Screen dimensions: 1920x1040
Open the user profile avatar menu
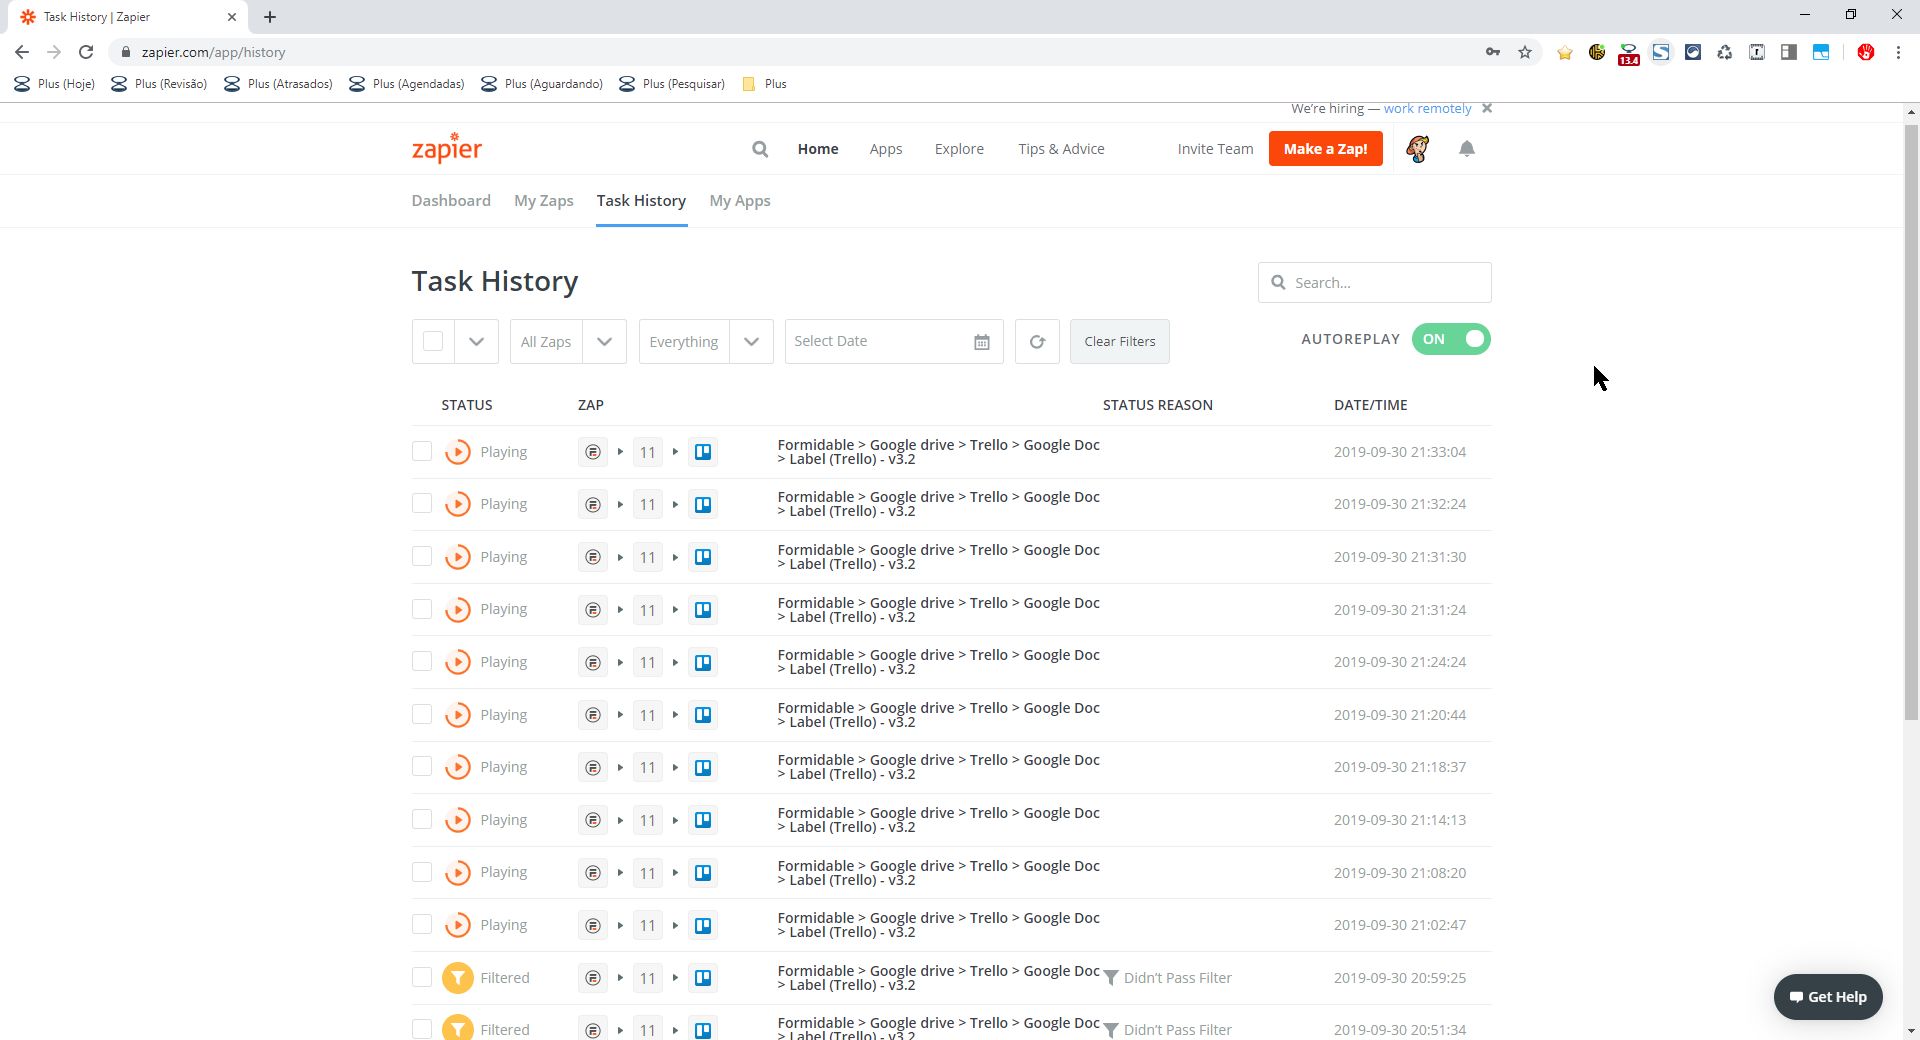click(x=1417, y=149)
